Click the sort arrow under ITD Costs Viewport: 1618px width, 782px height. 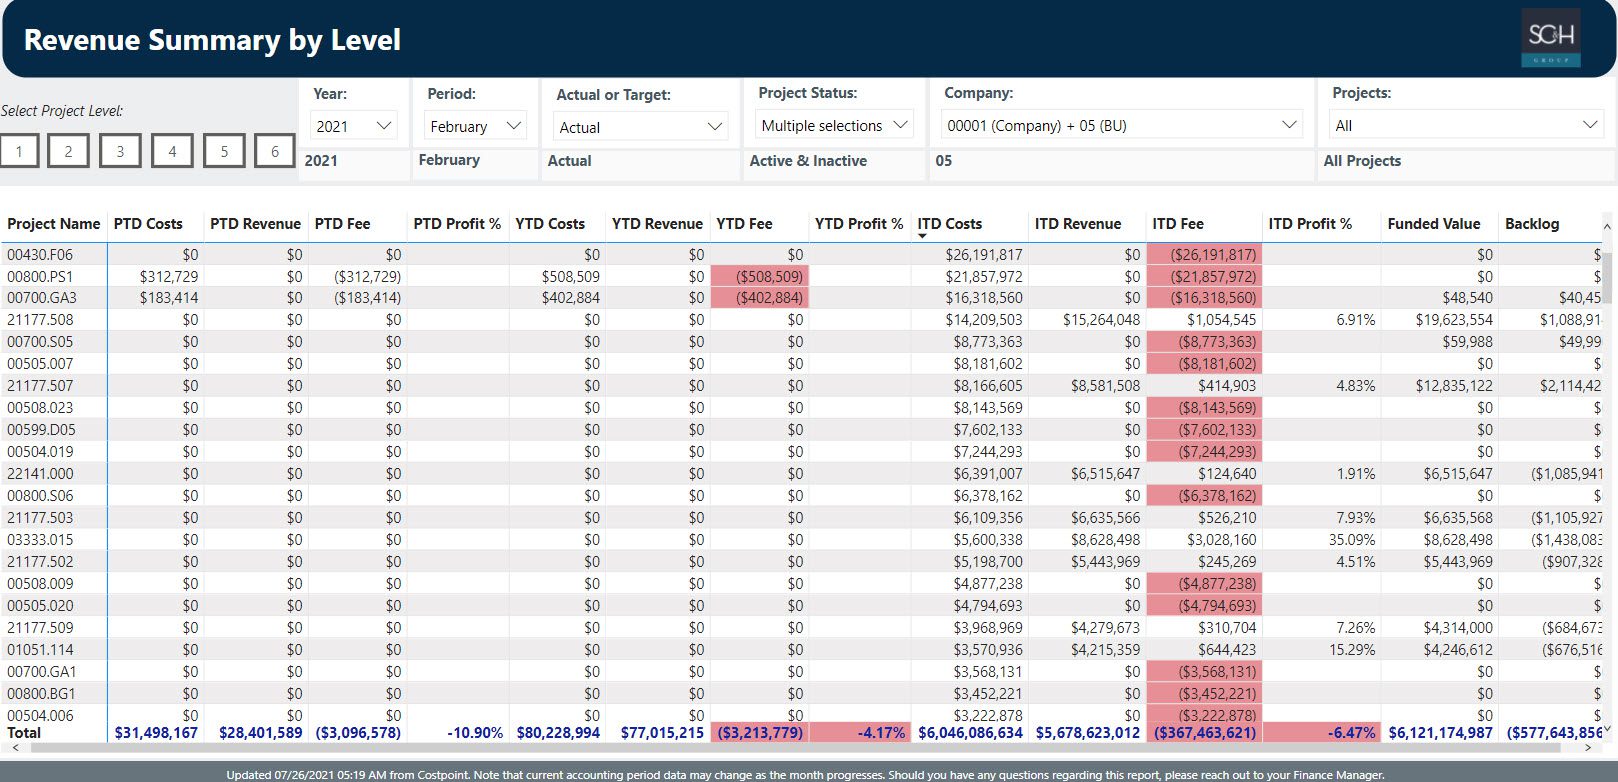click(922, 237)
